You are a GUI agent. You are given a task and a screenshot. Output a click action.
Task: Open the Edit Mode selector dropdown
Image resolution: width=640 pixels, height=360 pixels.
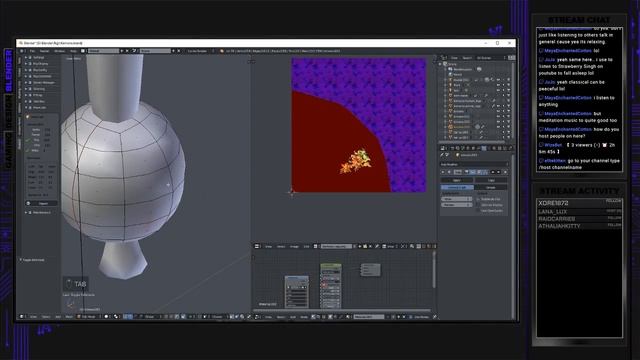[x=89, y=316]
